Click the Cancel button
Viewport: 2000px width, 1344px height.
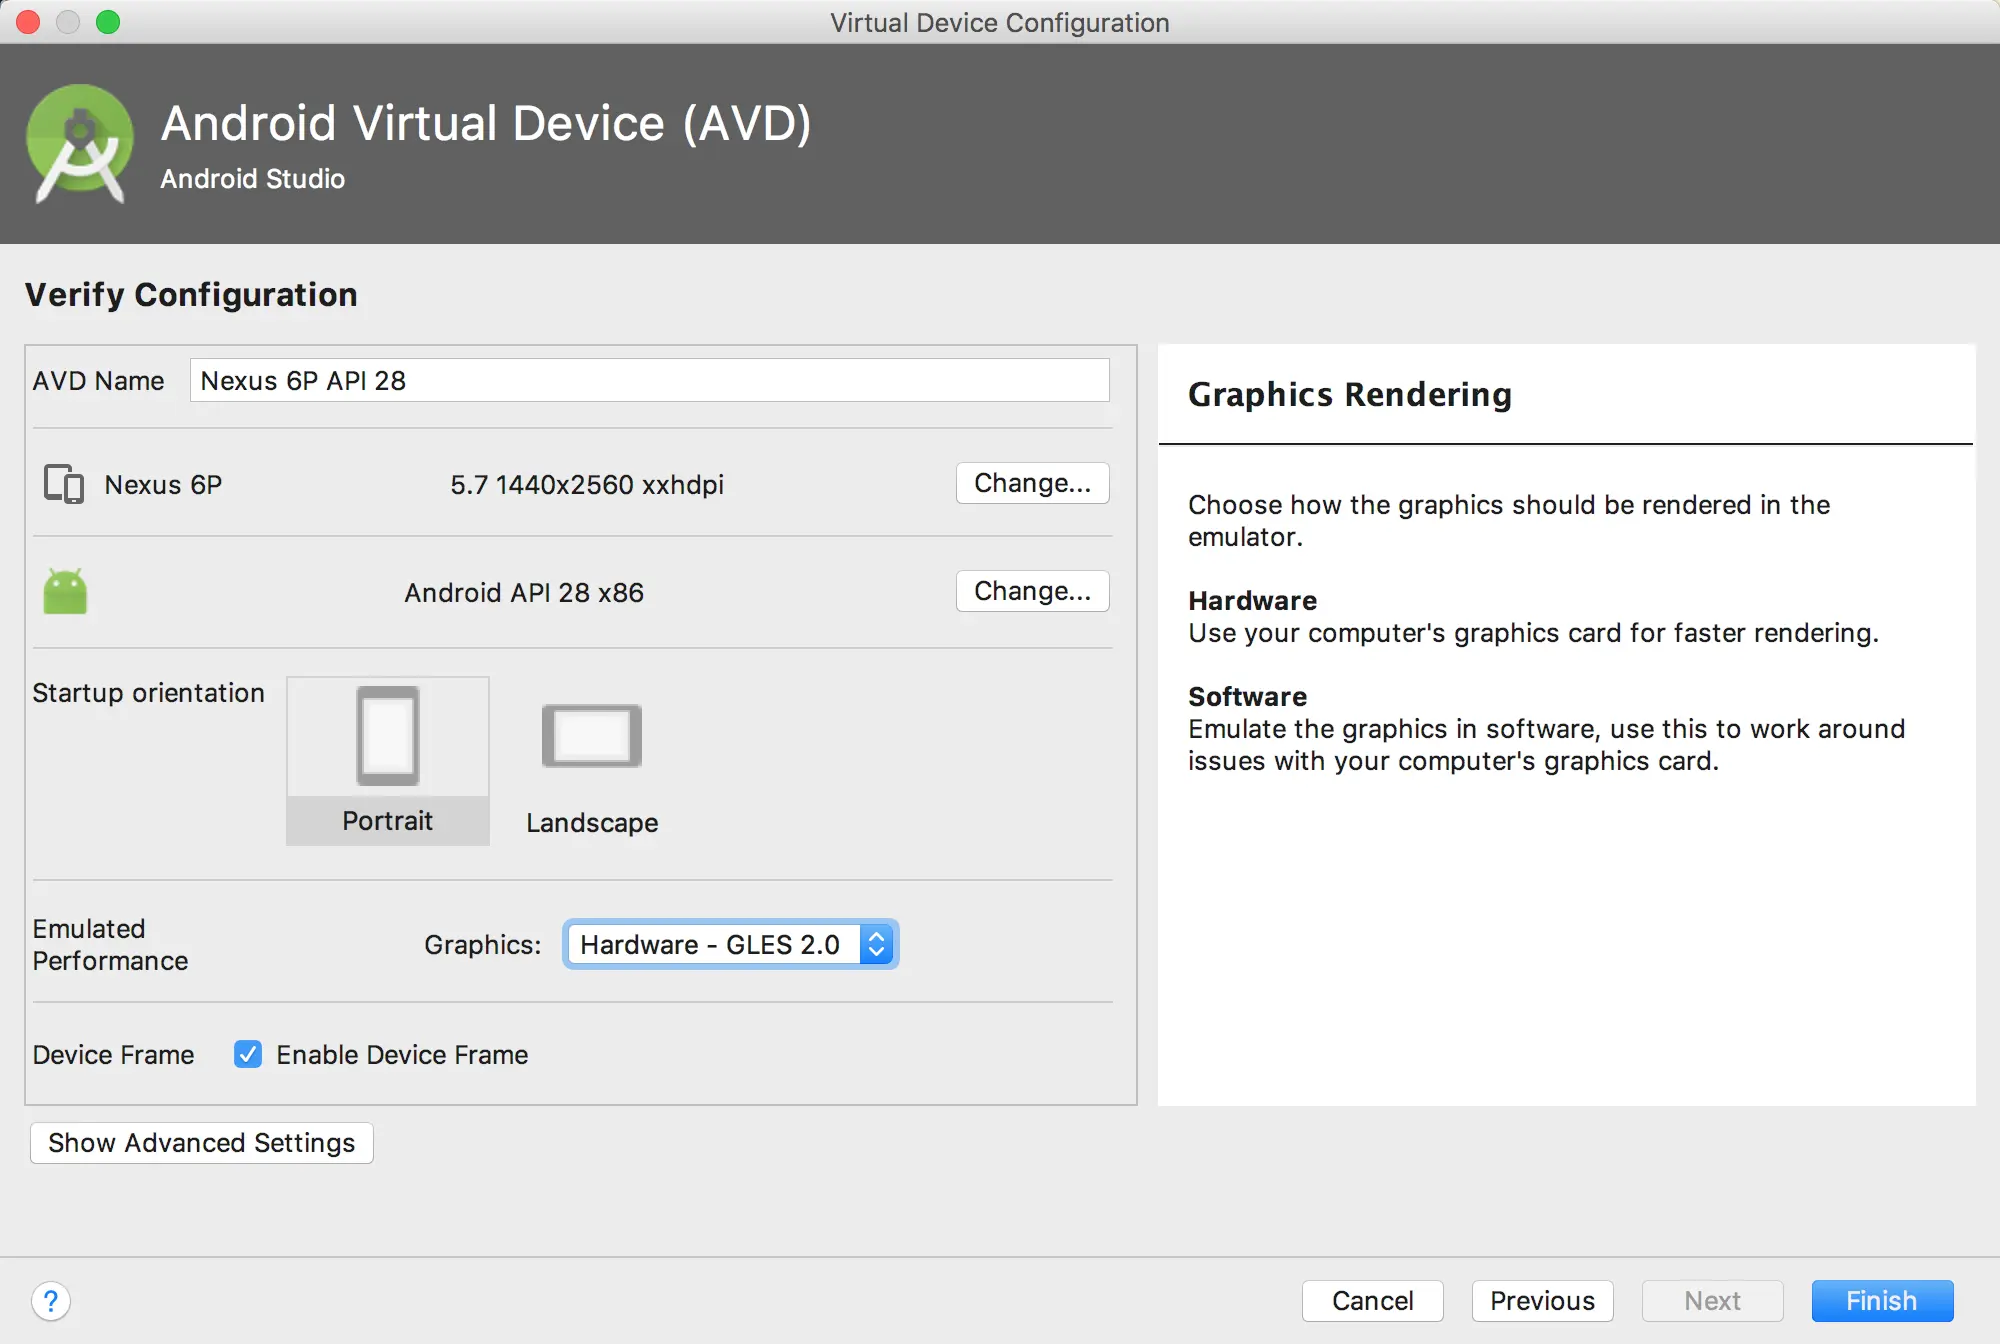coord(1372,1300)
